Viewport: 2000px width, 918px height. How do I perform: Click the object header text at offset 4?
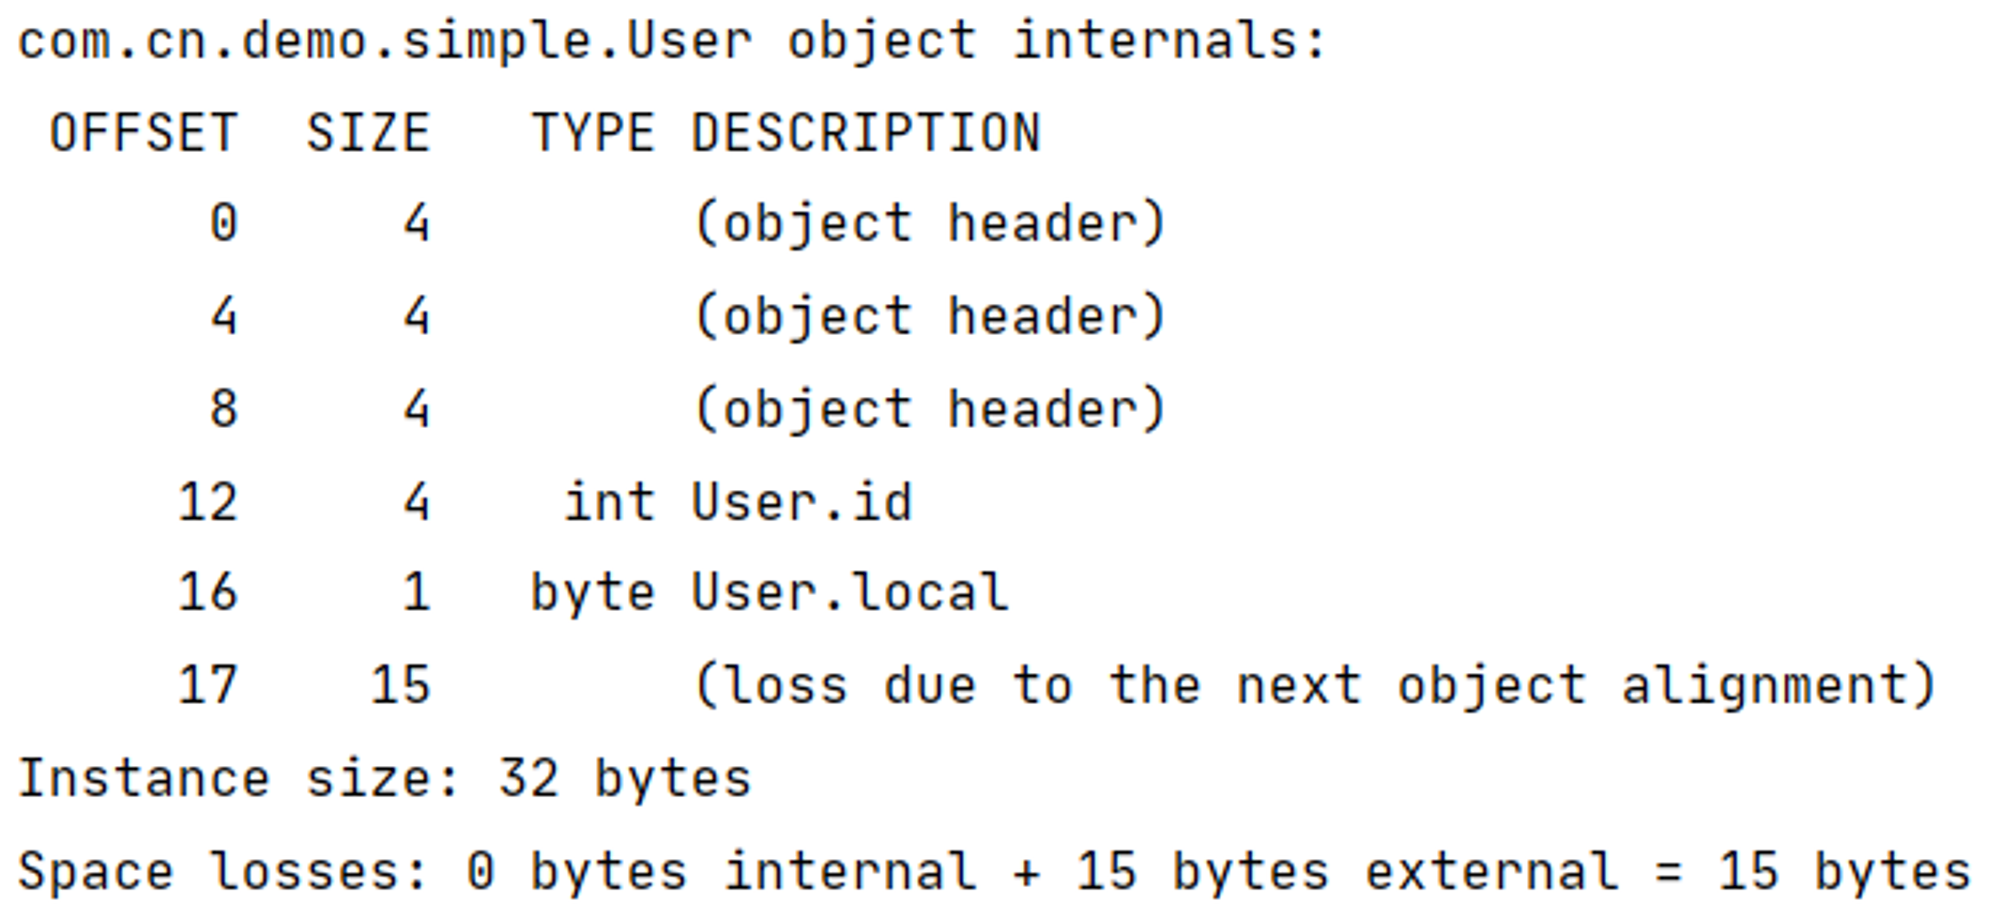[930, 316]
